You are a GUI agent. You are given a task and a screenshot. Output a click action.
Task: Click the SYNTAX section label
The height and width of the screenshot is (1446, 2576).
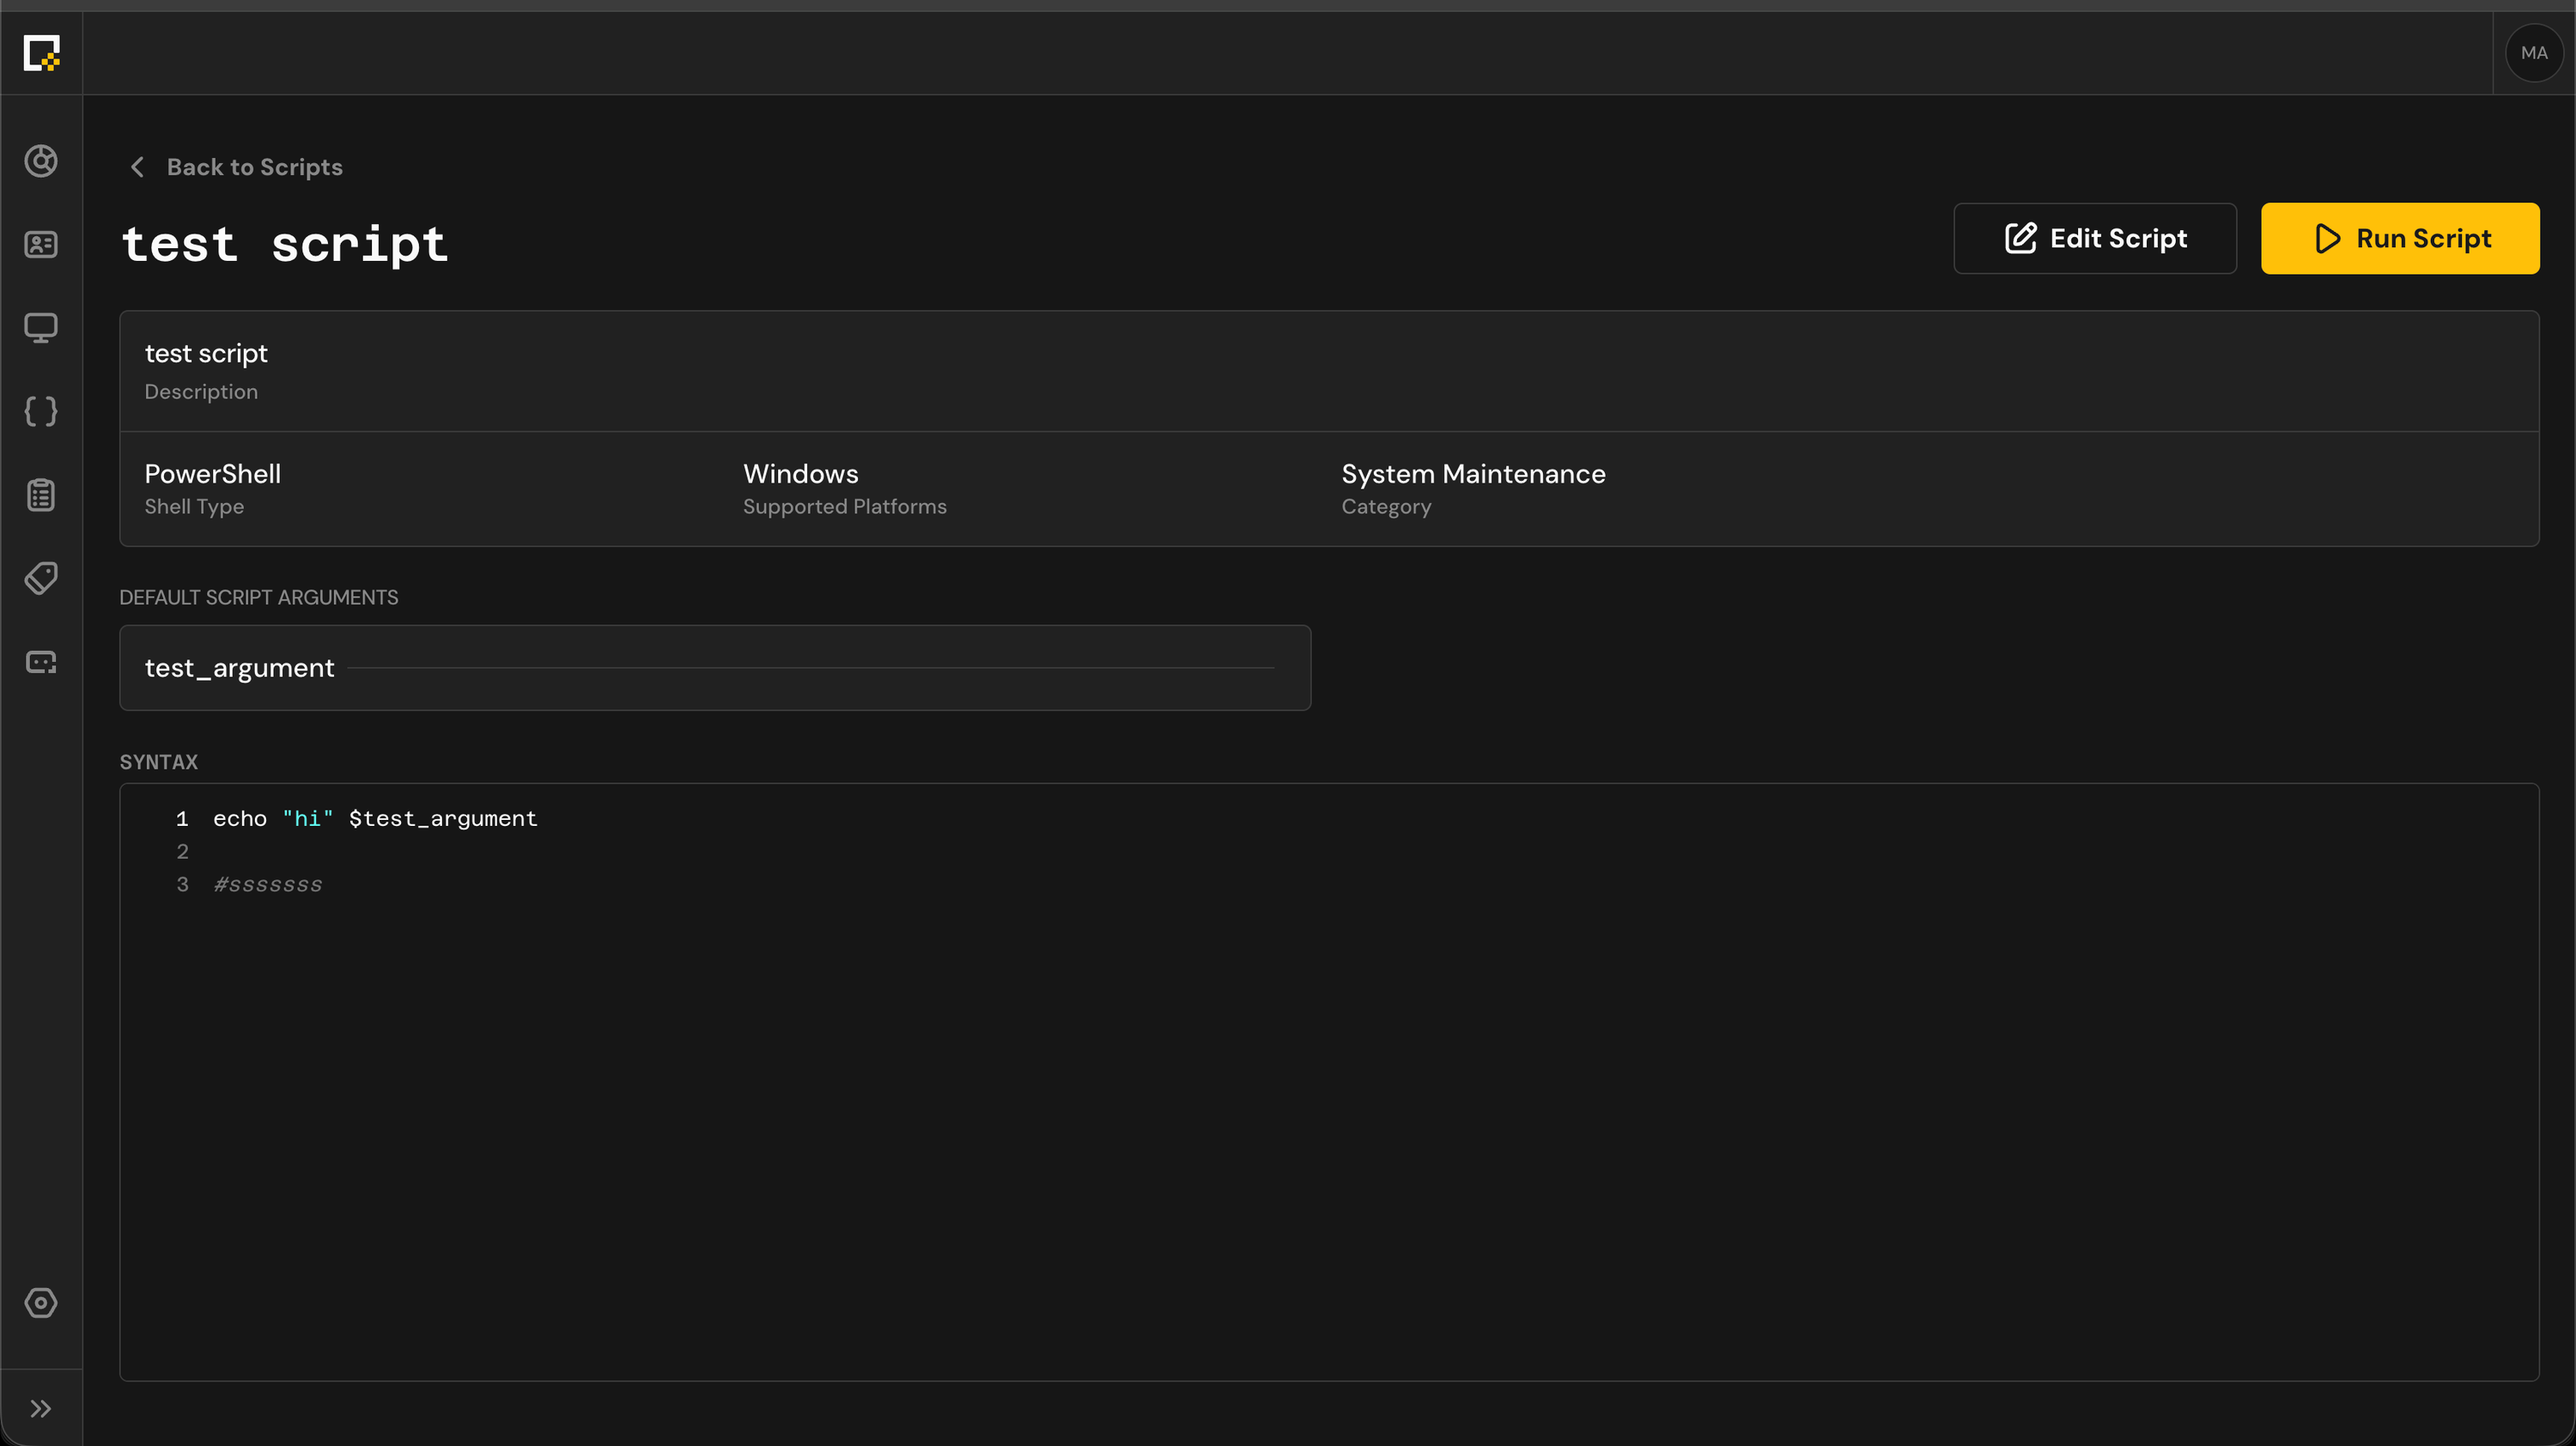coord(159,762)
